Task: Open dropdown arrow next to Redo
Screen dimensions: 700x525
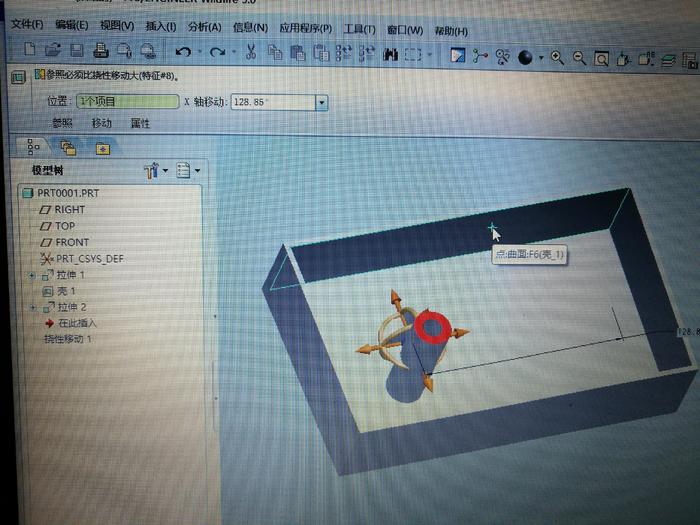Action: pyautogui.click(x=234, y=53)
